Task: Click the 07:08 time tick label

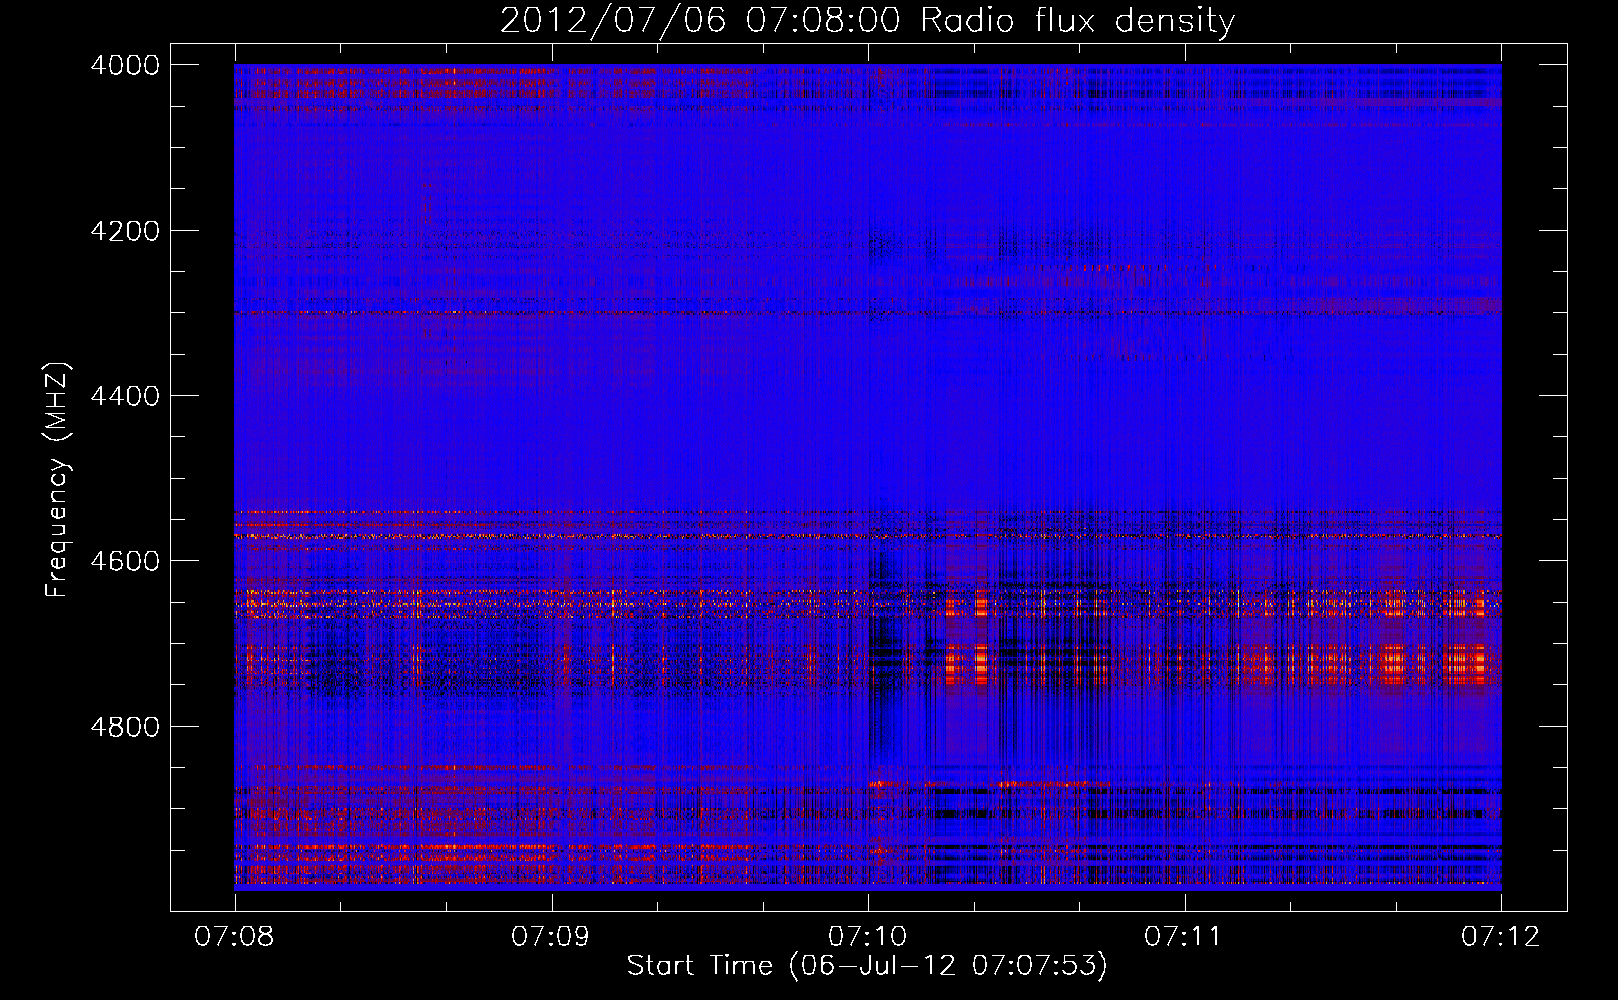Action: (x=234, y=936)
